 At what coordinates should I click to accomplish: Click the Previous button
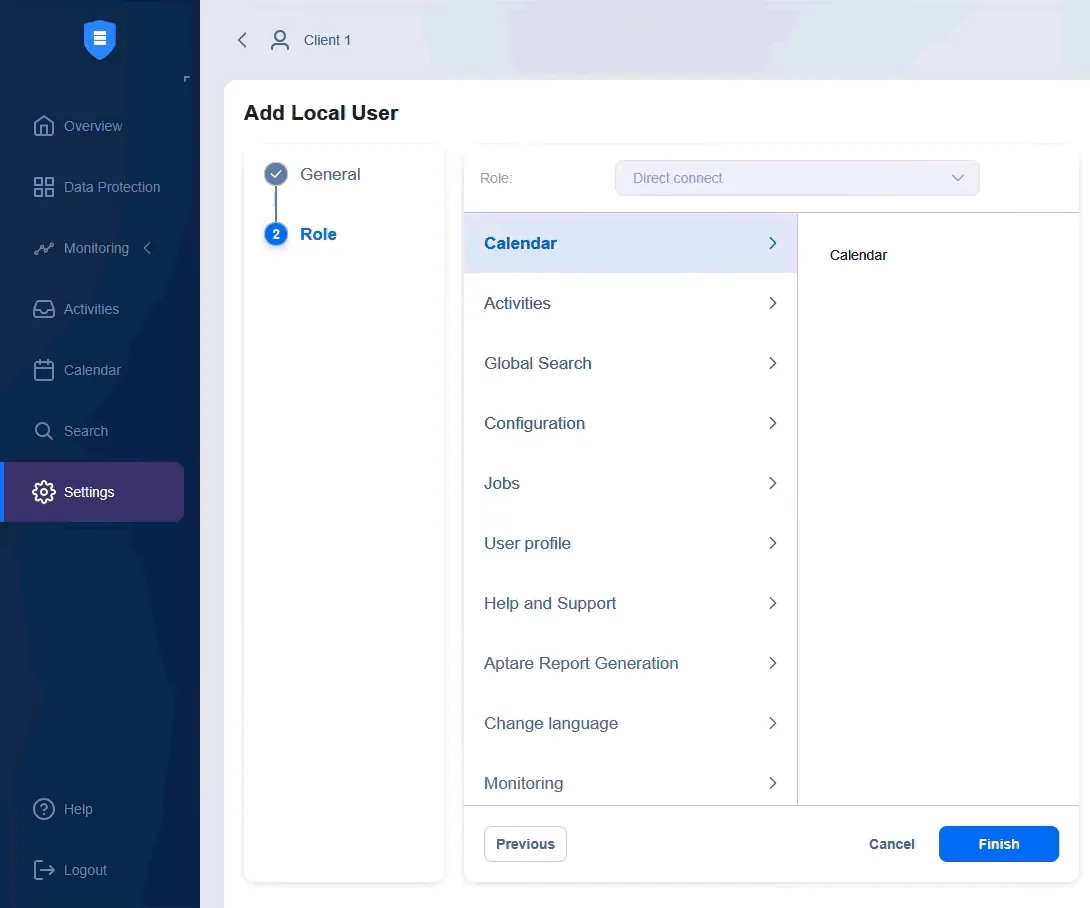pyautogui.click(x=526, y=844)
